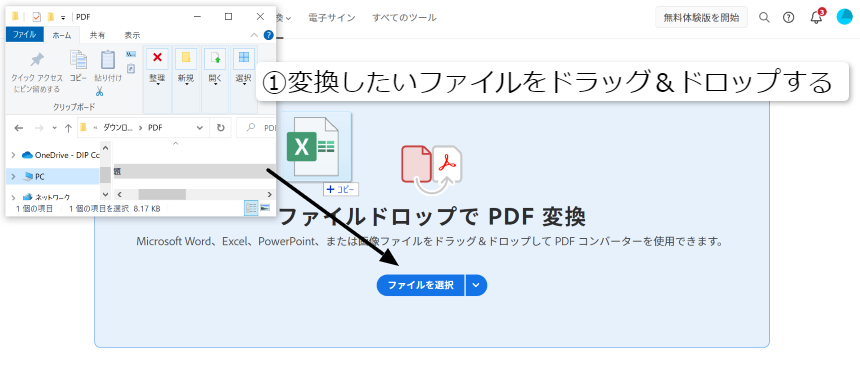Click the Copy icon in Explorer ribbon
The height and width of the screenshot is (383, 860).
(x=78, y=59)
